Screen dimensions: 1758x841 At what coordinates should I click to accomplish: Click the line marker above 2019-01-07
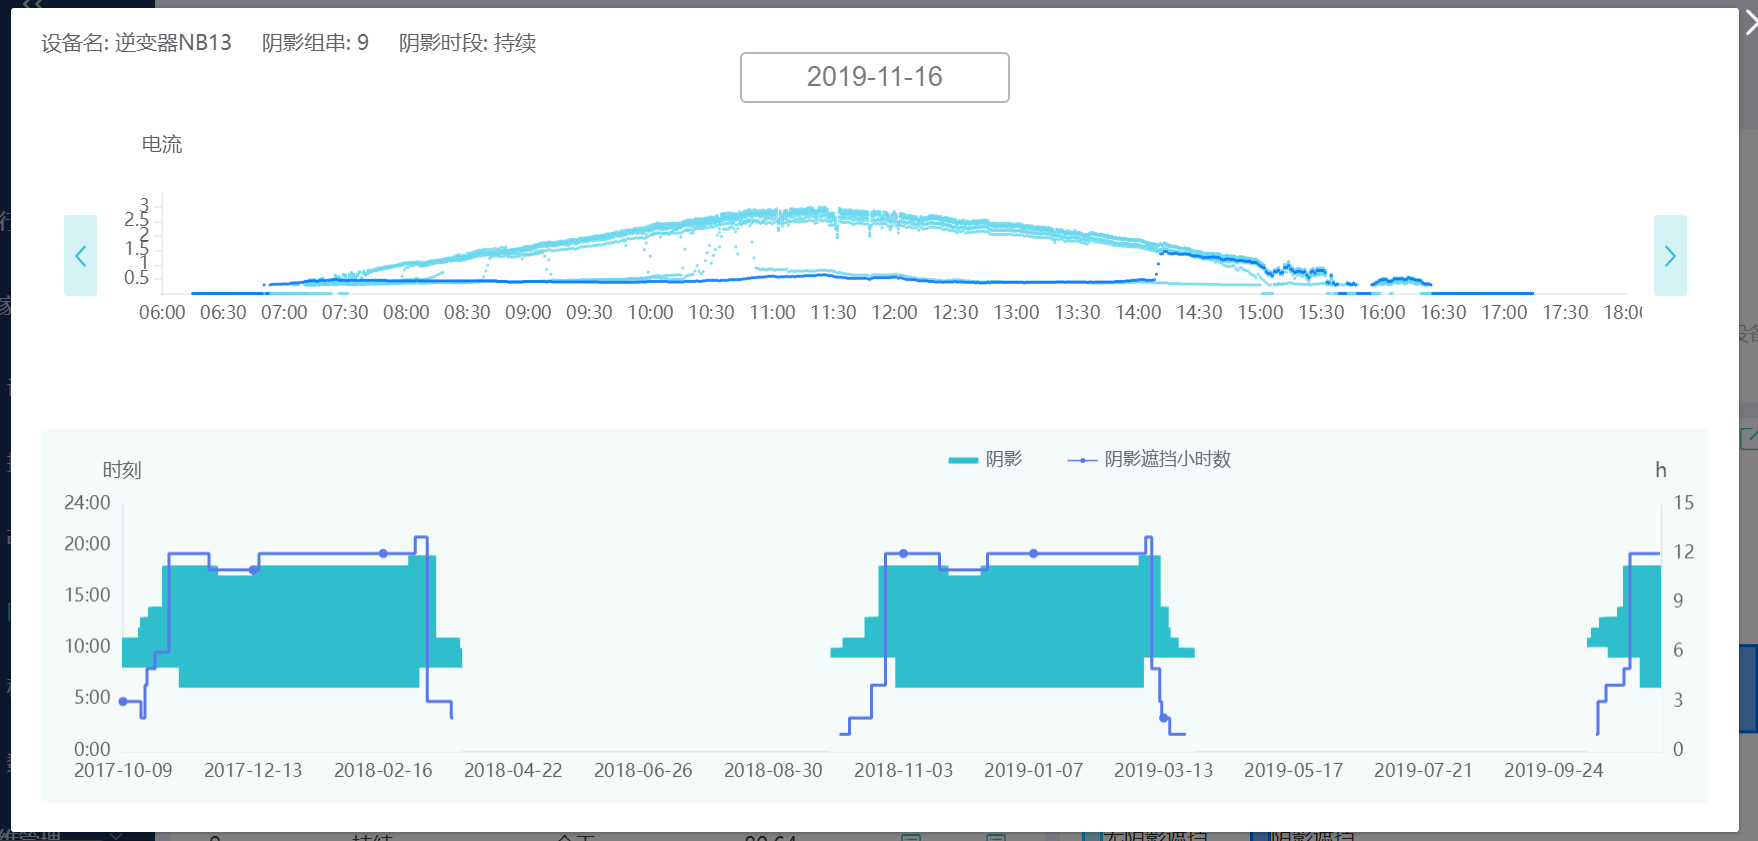click(1033, 553)
